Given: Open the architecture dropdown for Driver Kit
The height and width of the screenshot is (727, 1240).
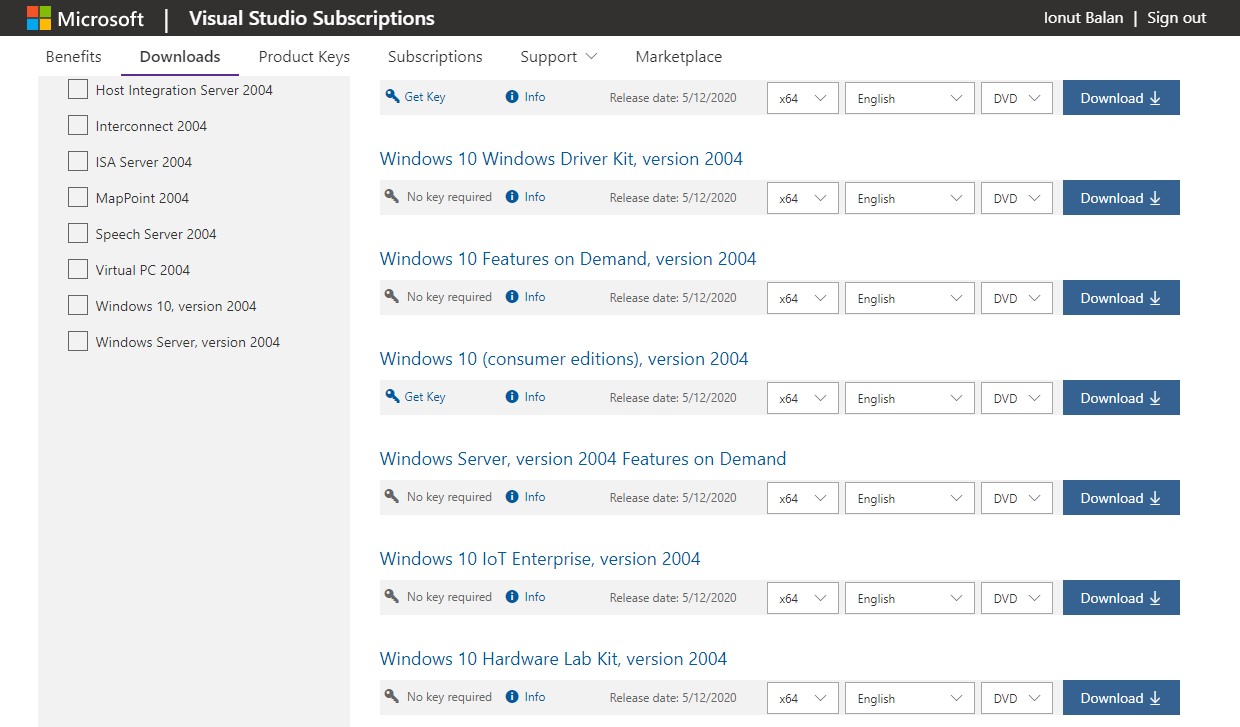Looking at the screenshot, I should (802, 197).
